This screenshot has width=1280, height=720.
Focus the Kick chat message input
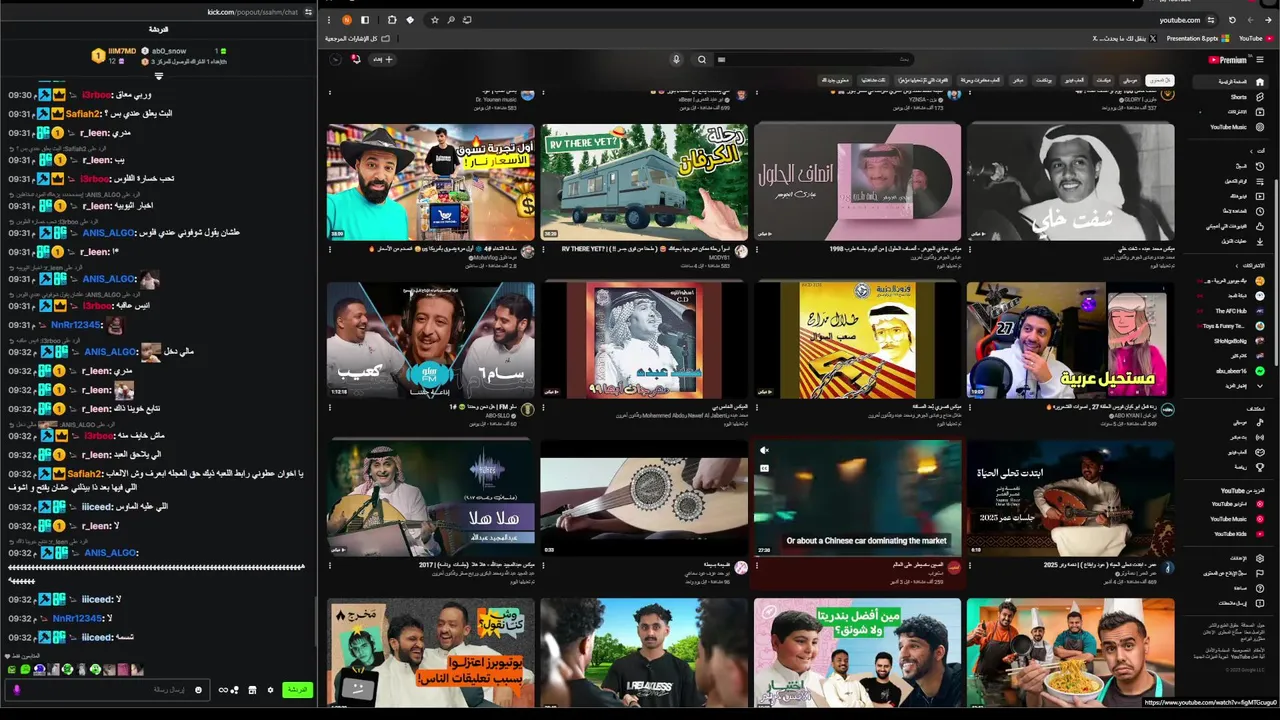pyautogui.click(x=108, y=690)
